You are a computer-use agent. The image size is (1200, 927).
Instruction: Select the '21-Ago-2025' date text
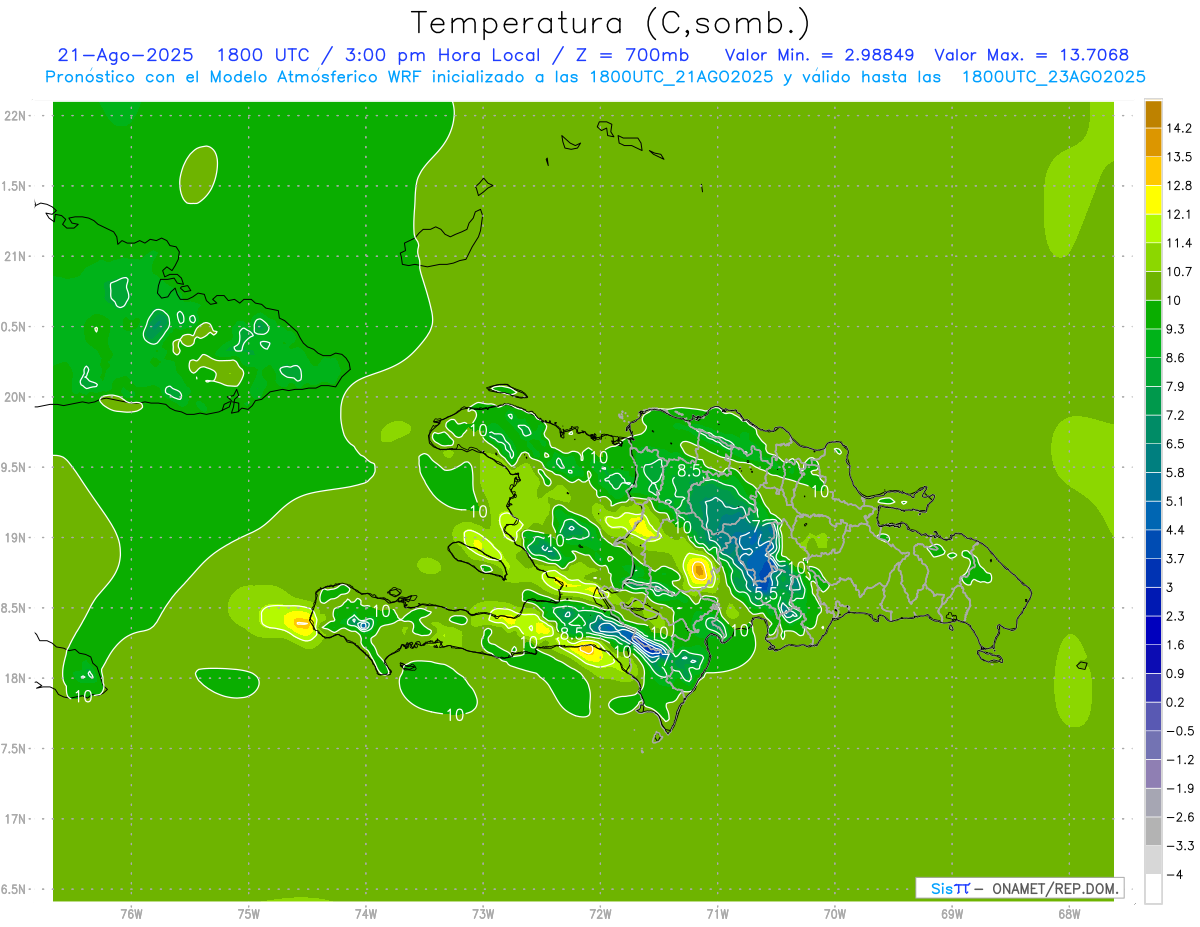point(125,55)
